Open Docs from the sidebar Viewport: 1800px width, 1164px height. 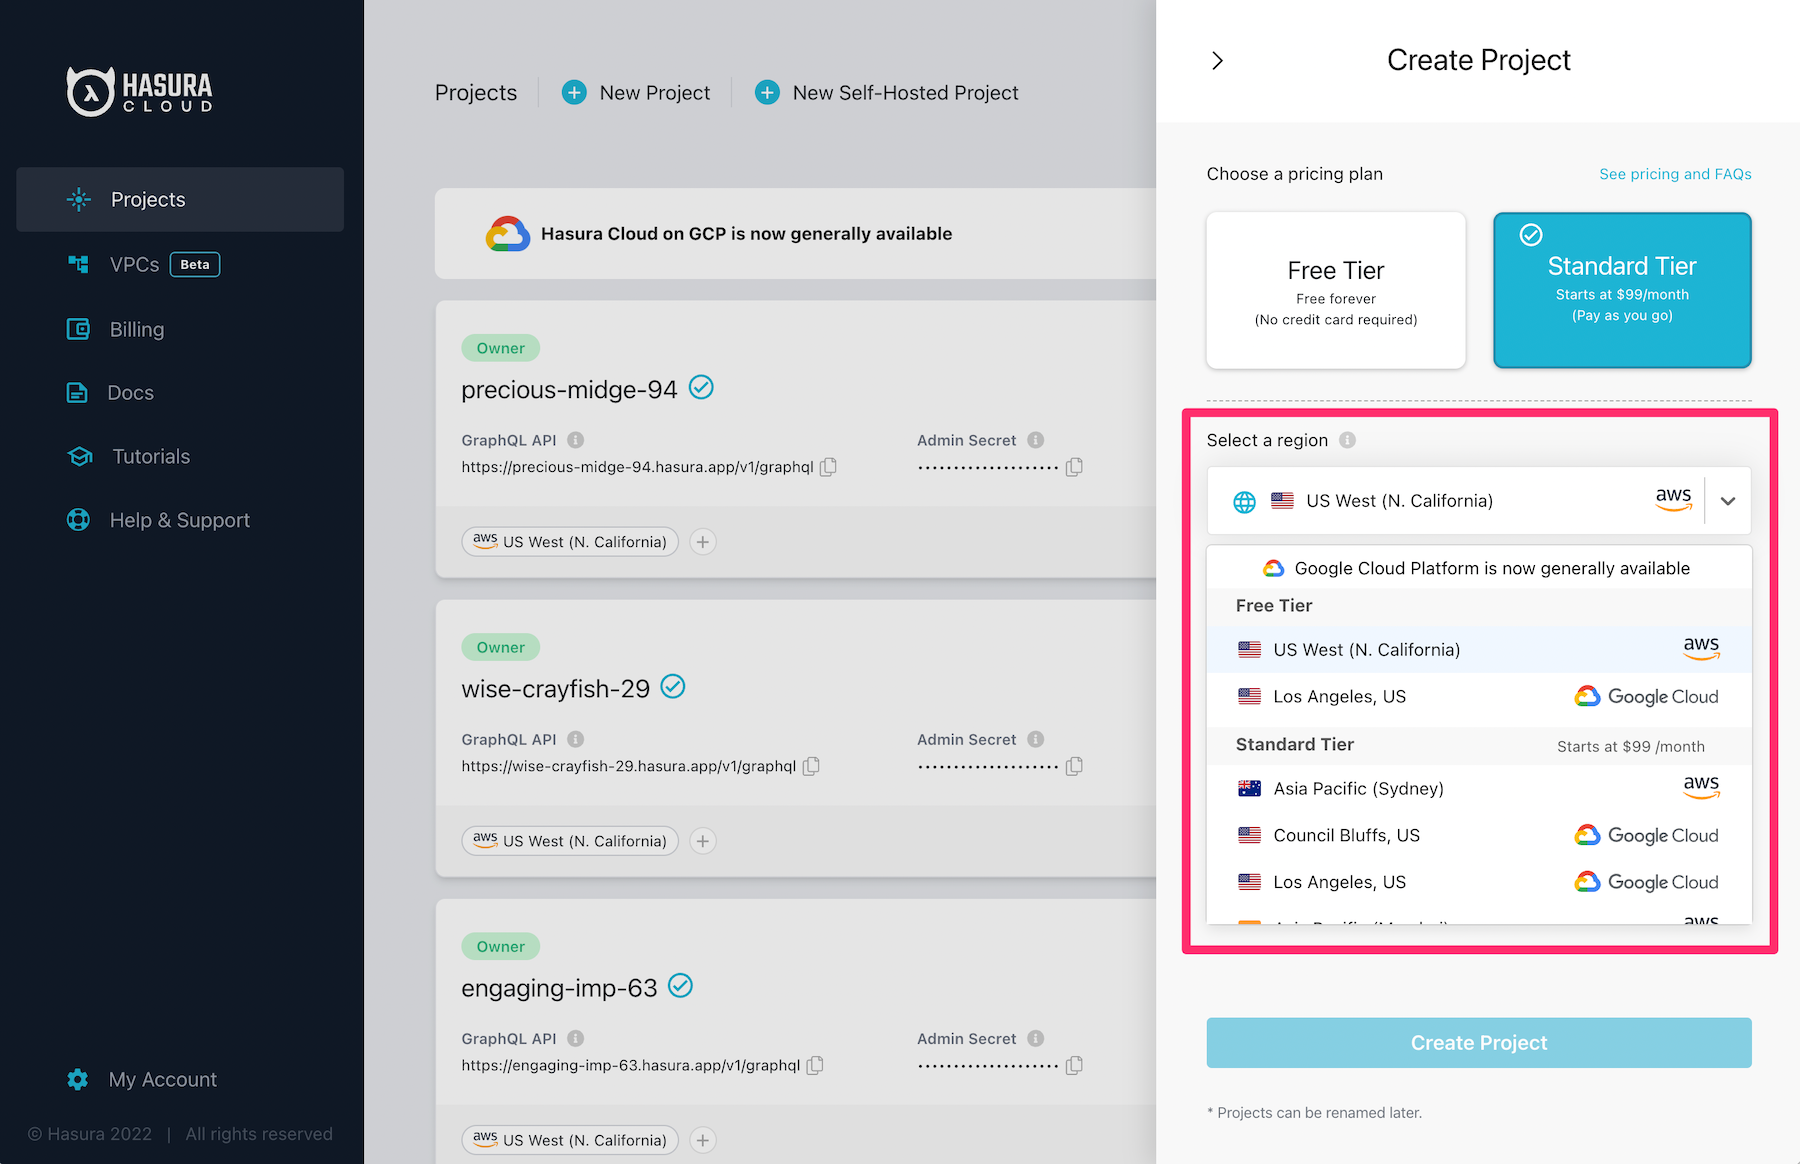[x=78, y=392]
